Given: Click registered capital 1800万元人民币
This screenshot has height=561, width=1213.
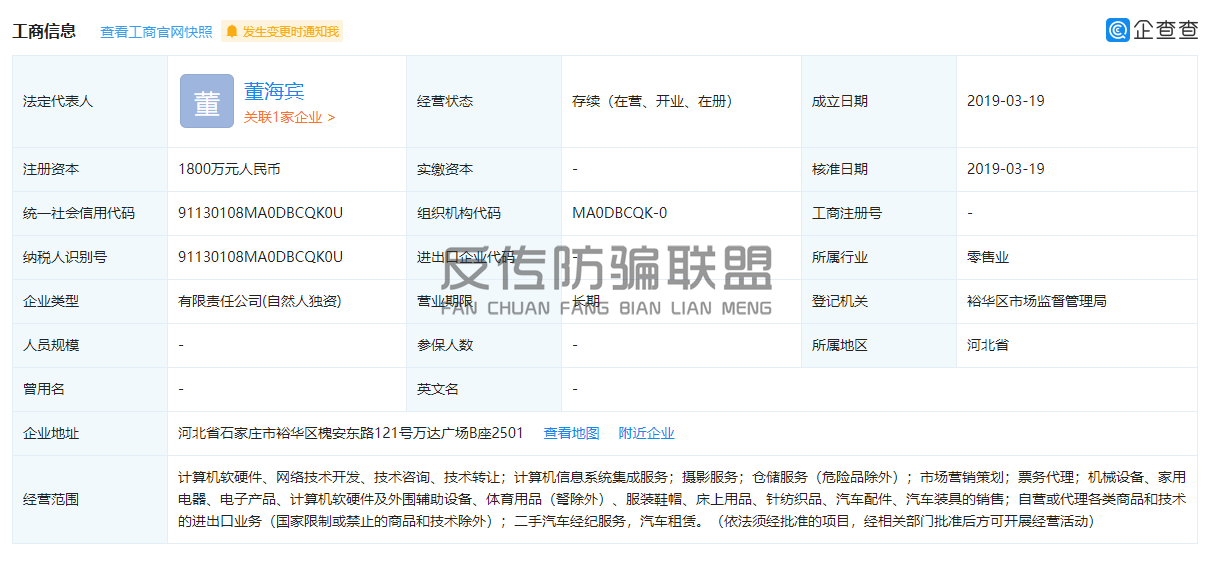Looking at the screenshot, I should (229, 169).
